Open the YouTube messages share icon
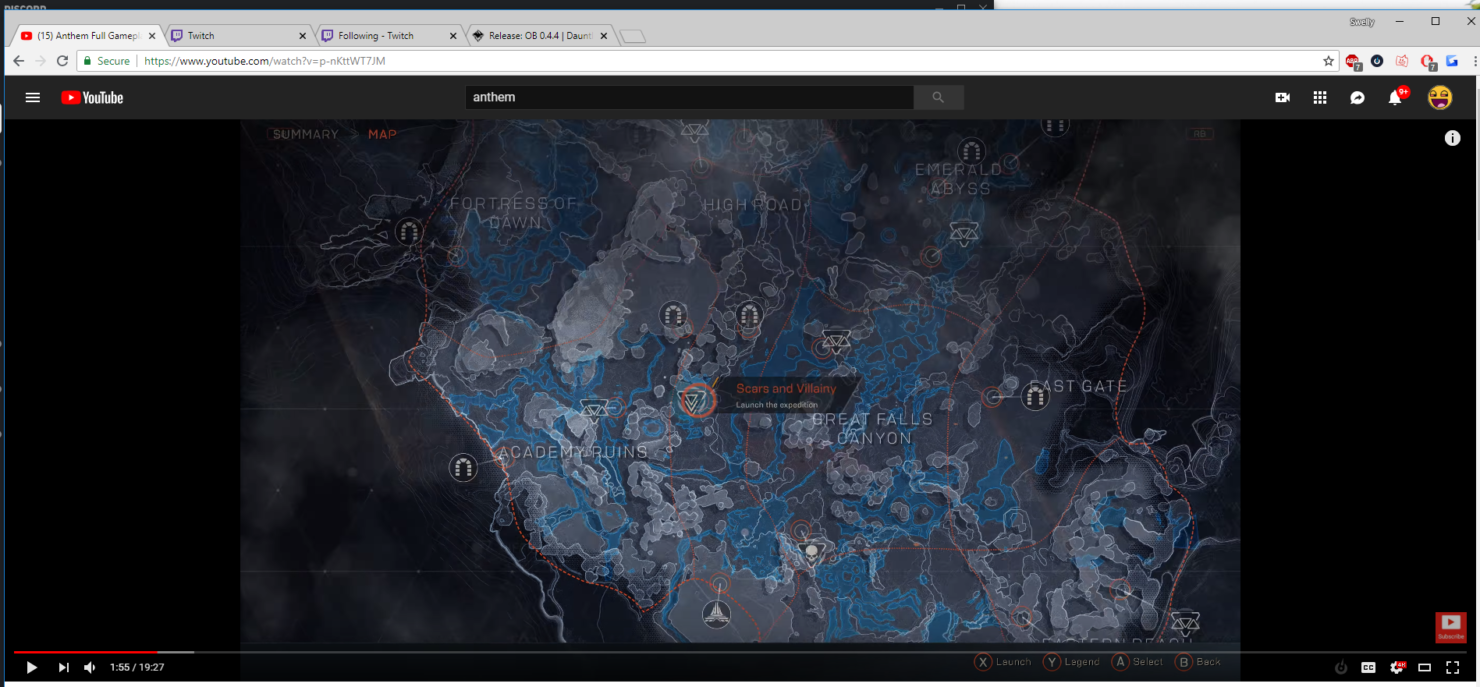The image size is (1480, 687). point(1357,98)
